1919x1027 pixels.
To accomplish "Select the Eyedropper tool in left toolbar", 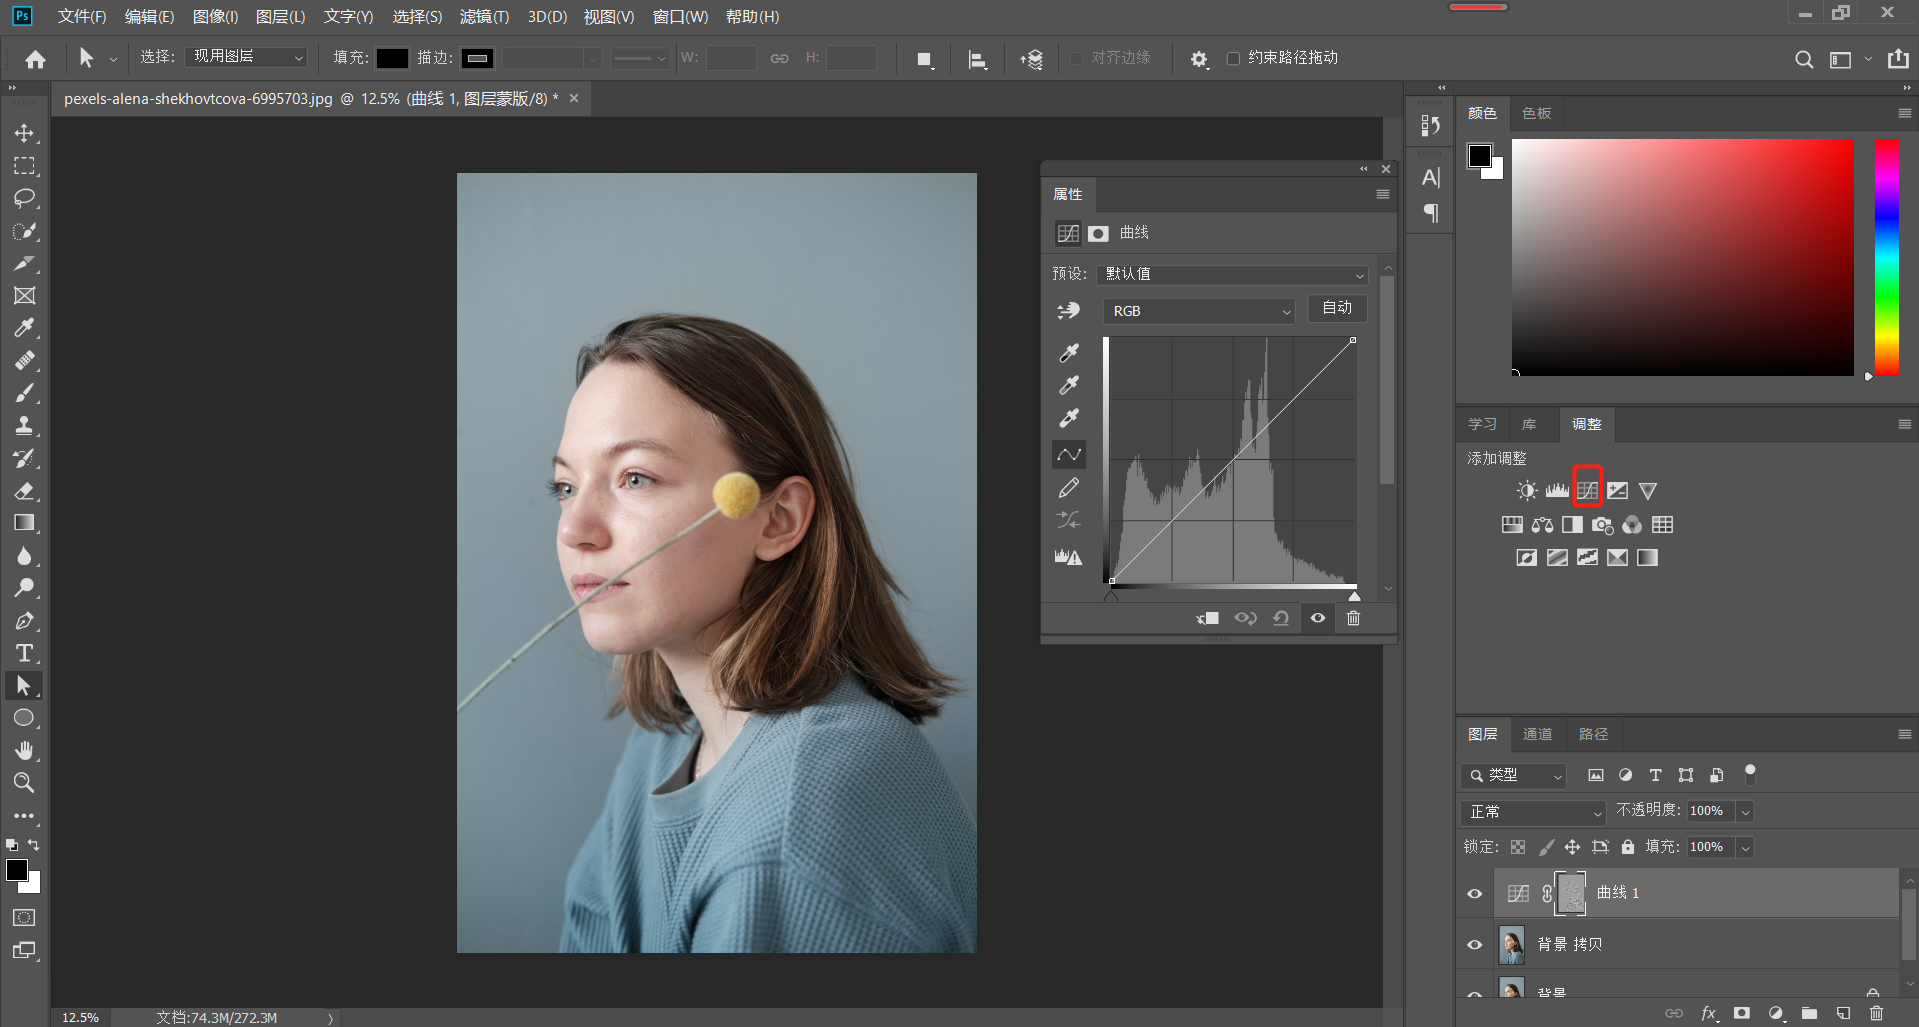I will (24, 327).
